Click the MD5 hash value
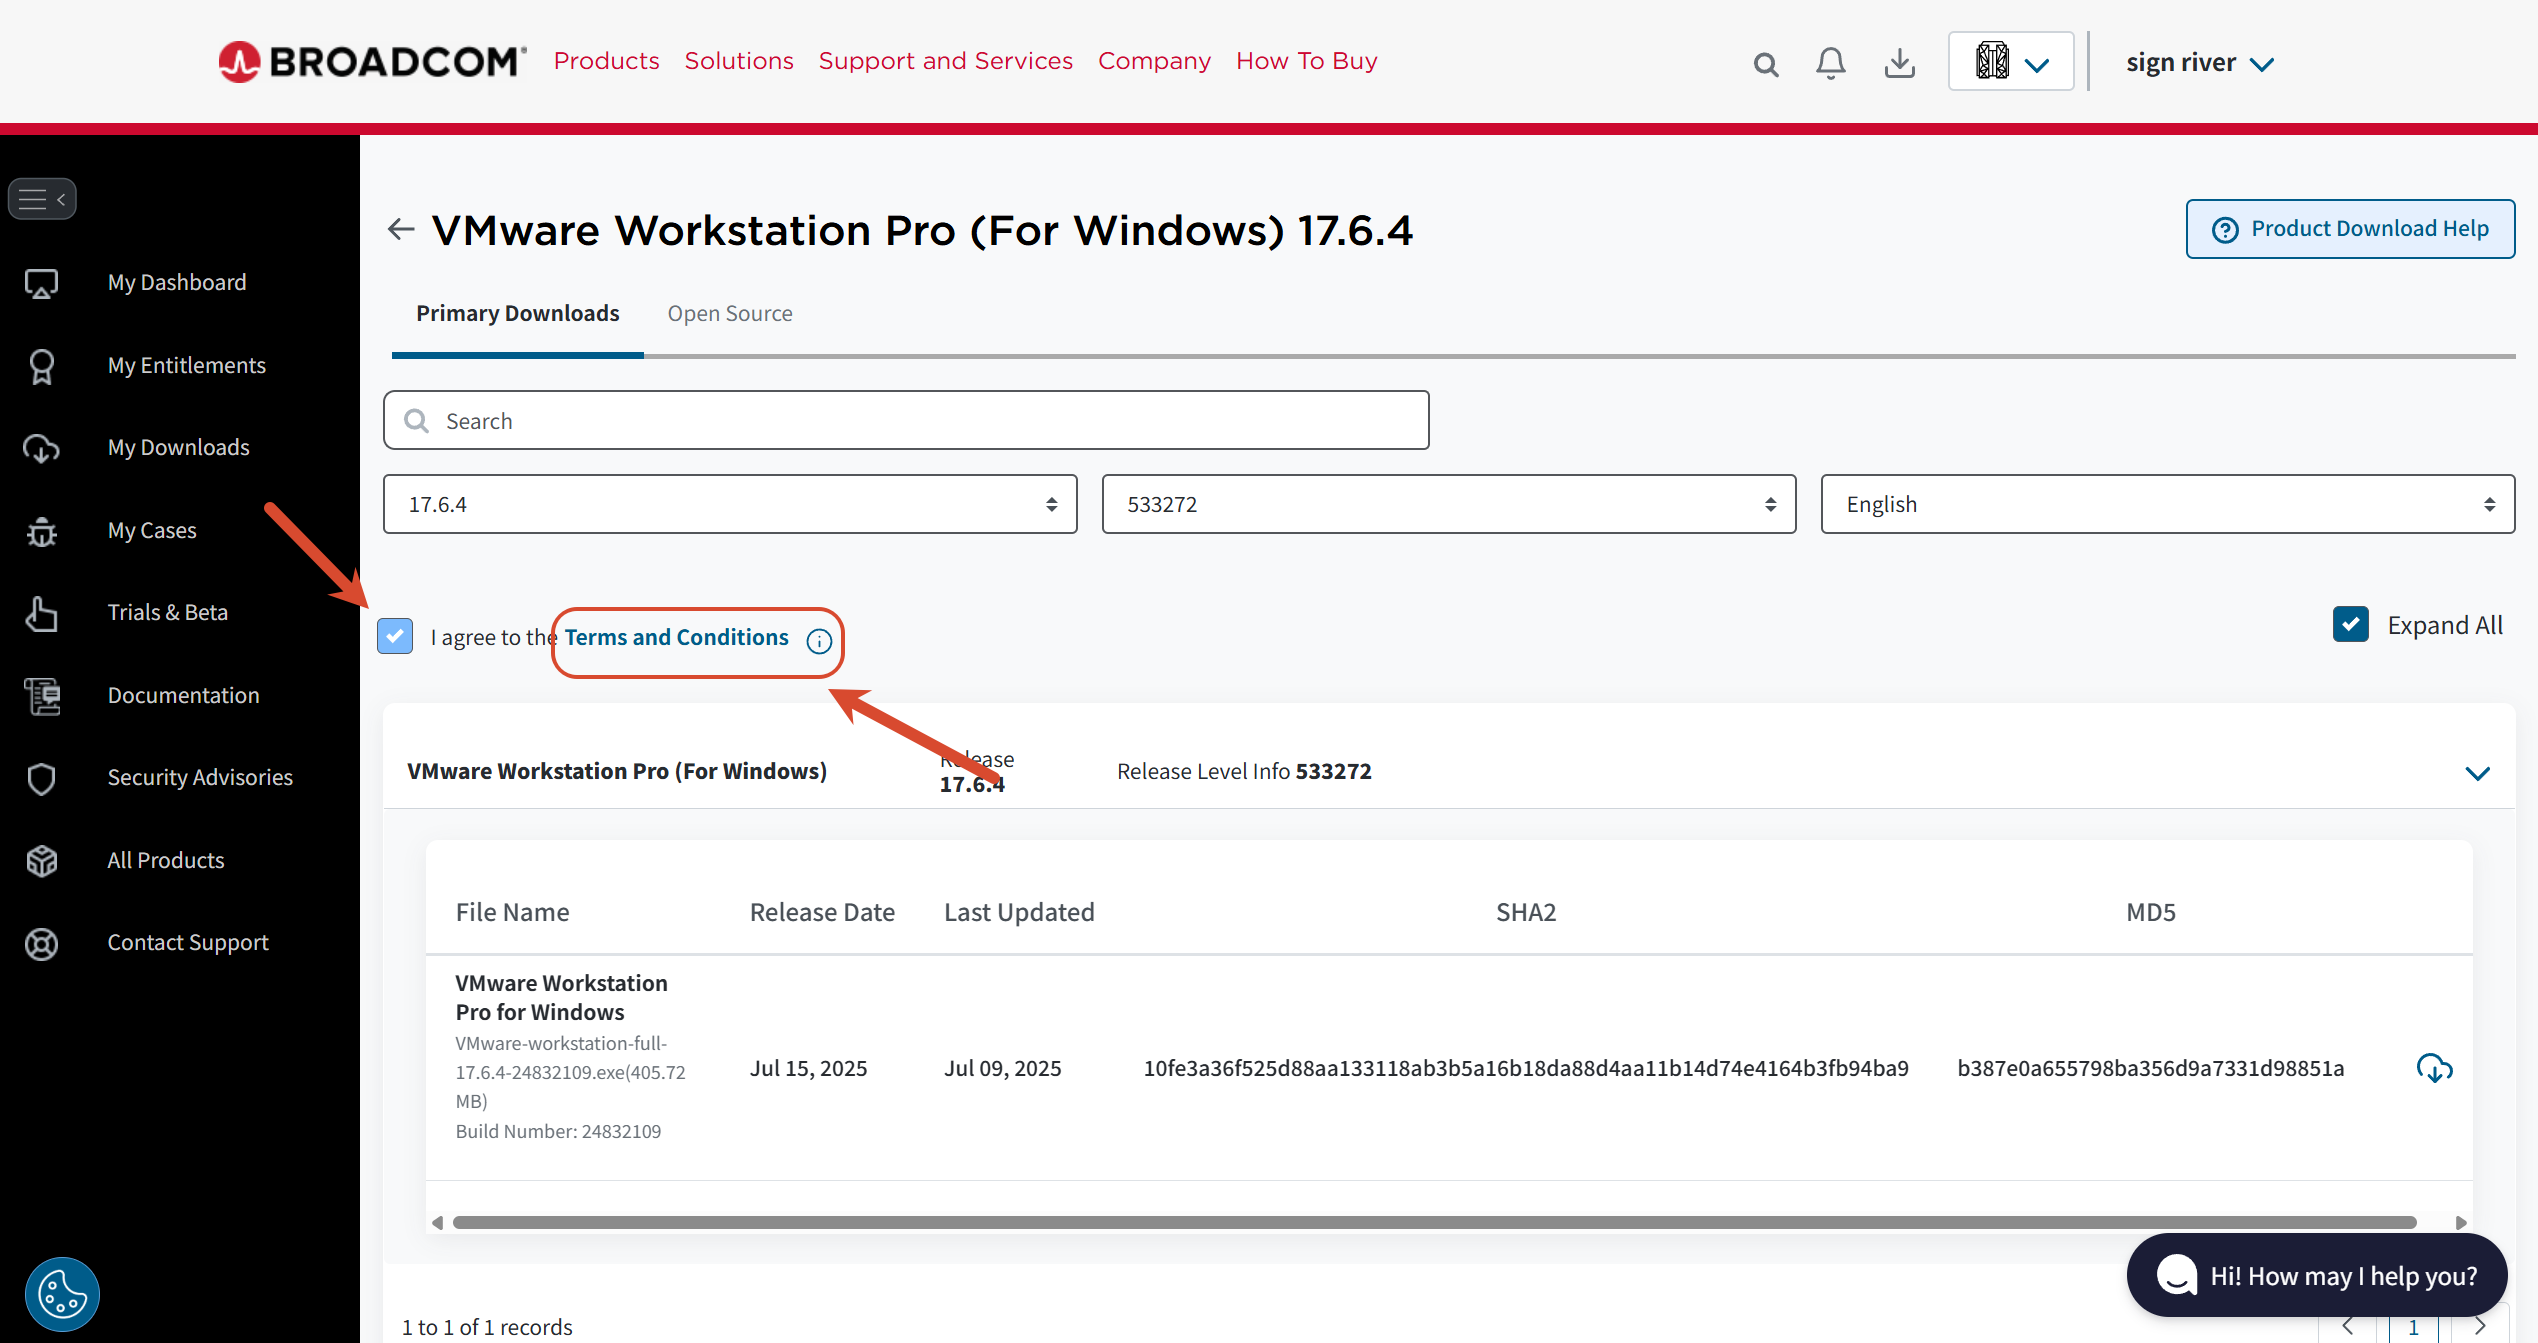 pos(2151,1069)
